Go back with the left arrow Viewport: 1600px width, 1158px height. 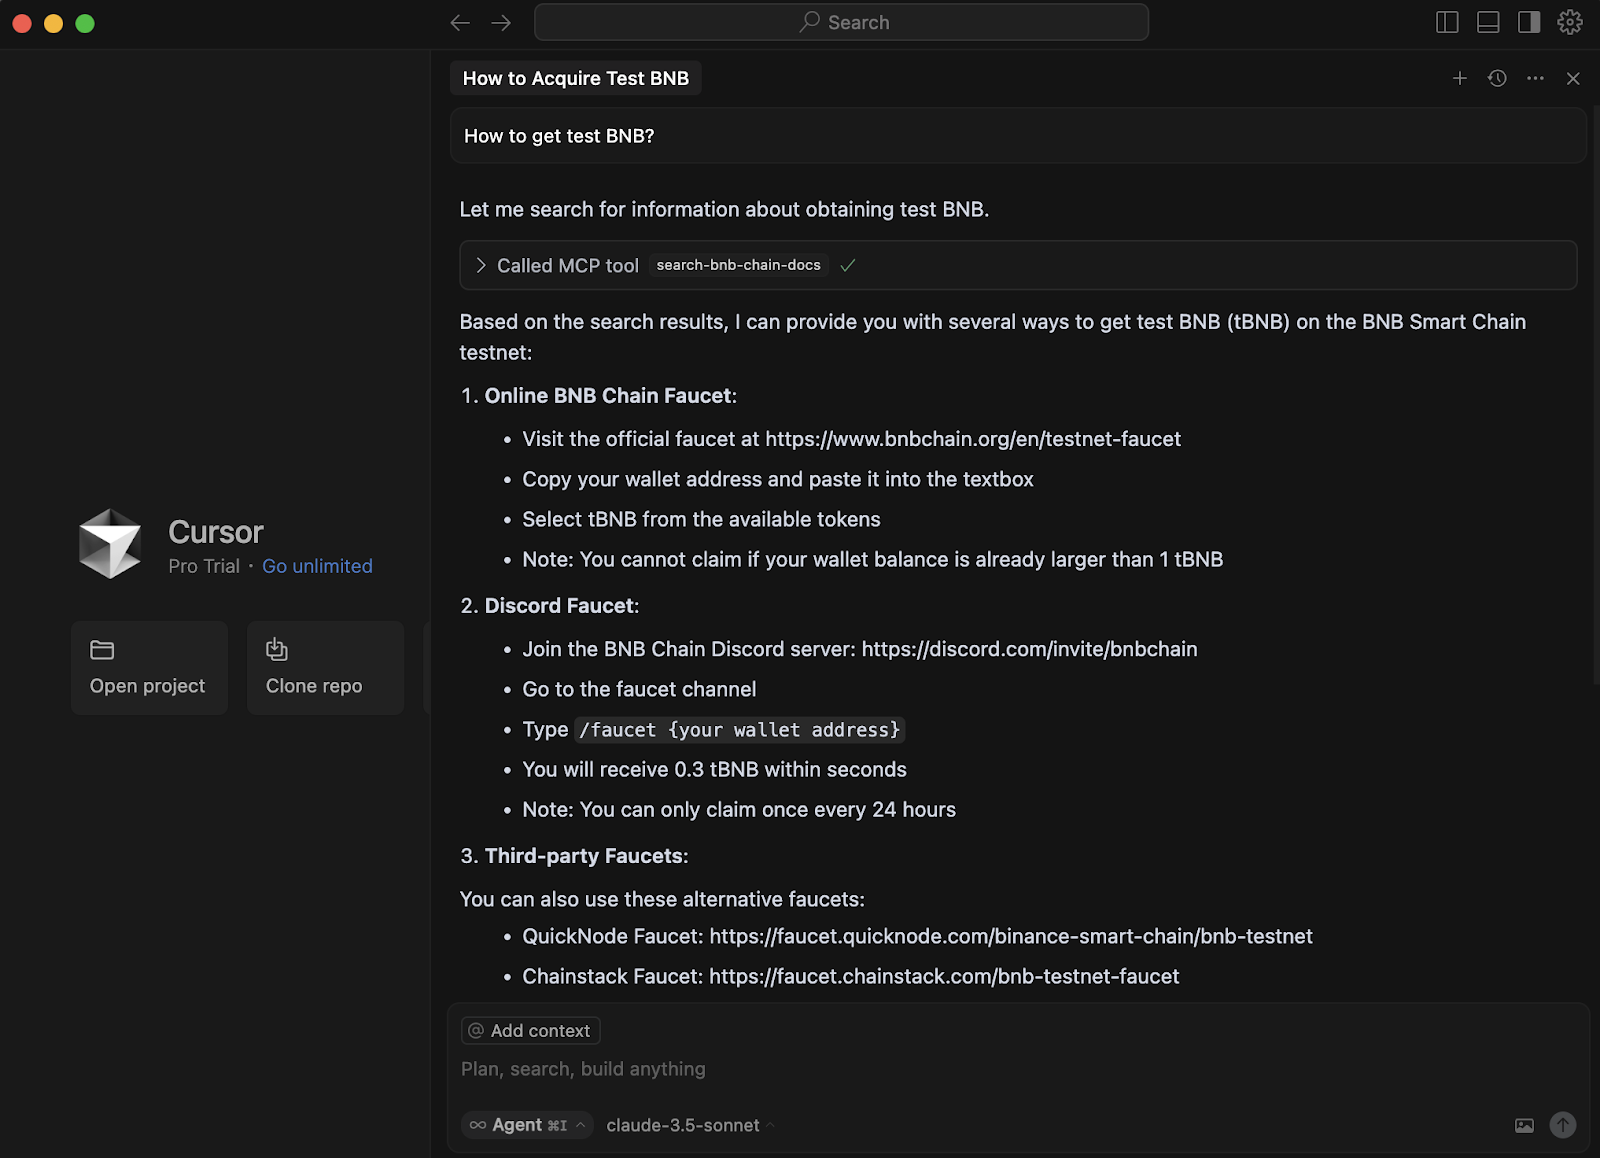tap(460, 22)
